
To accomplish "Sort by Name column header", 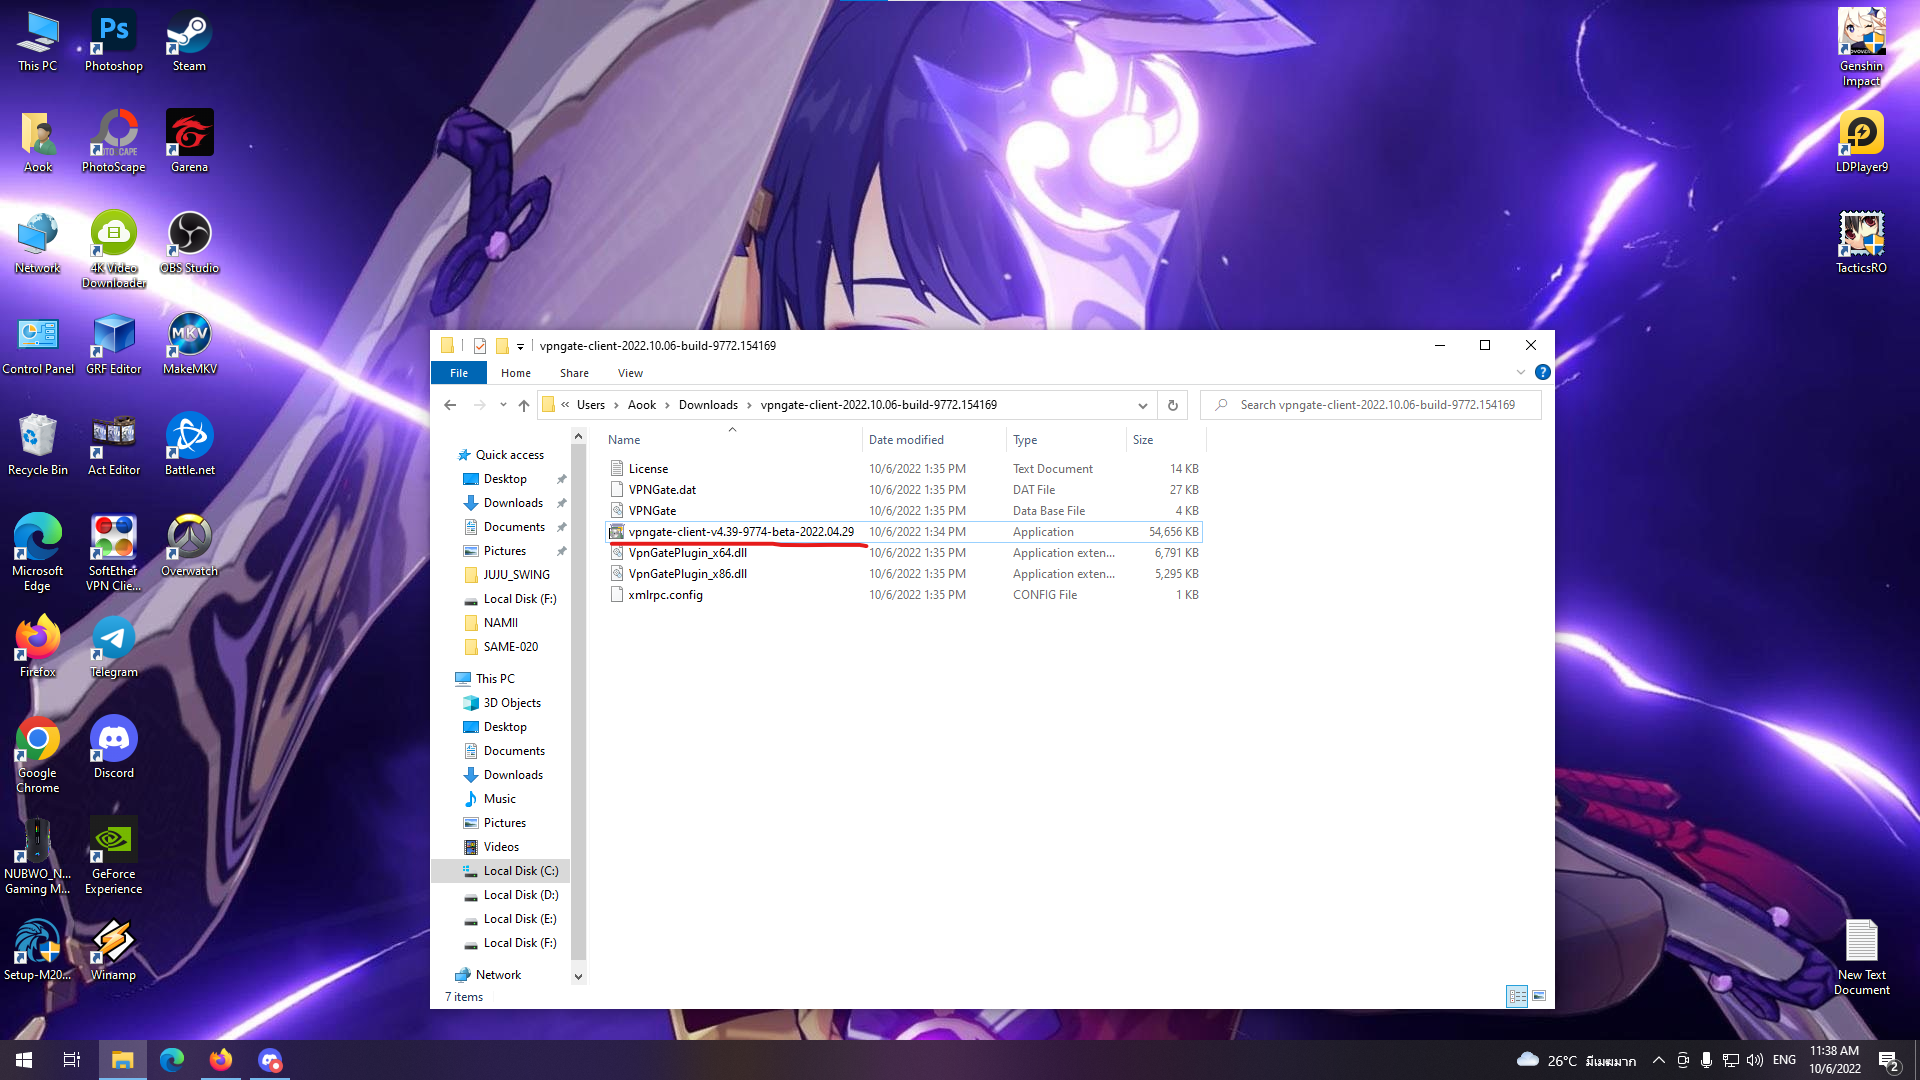I will [x=731, y=440].
